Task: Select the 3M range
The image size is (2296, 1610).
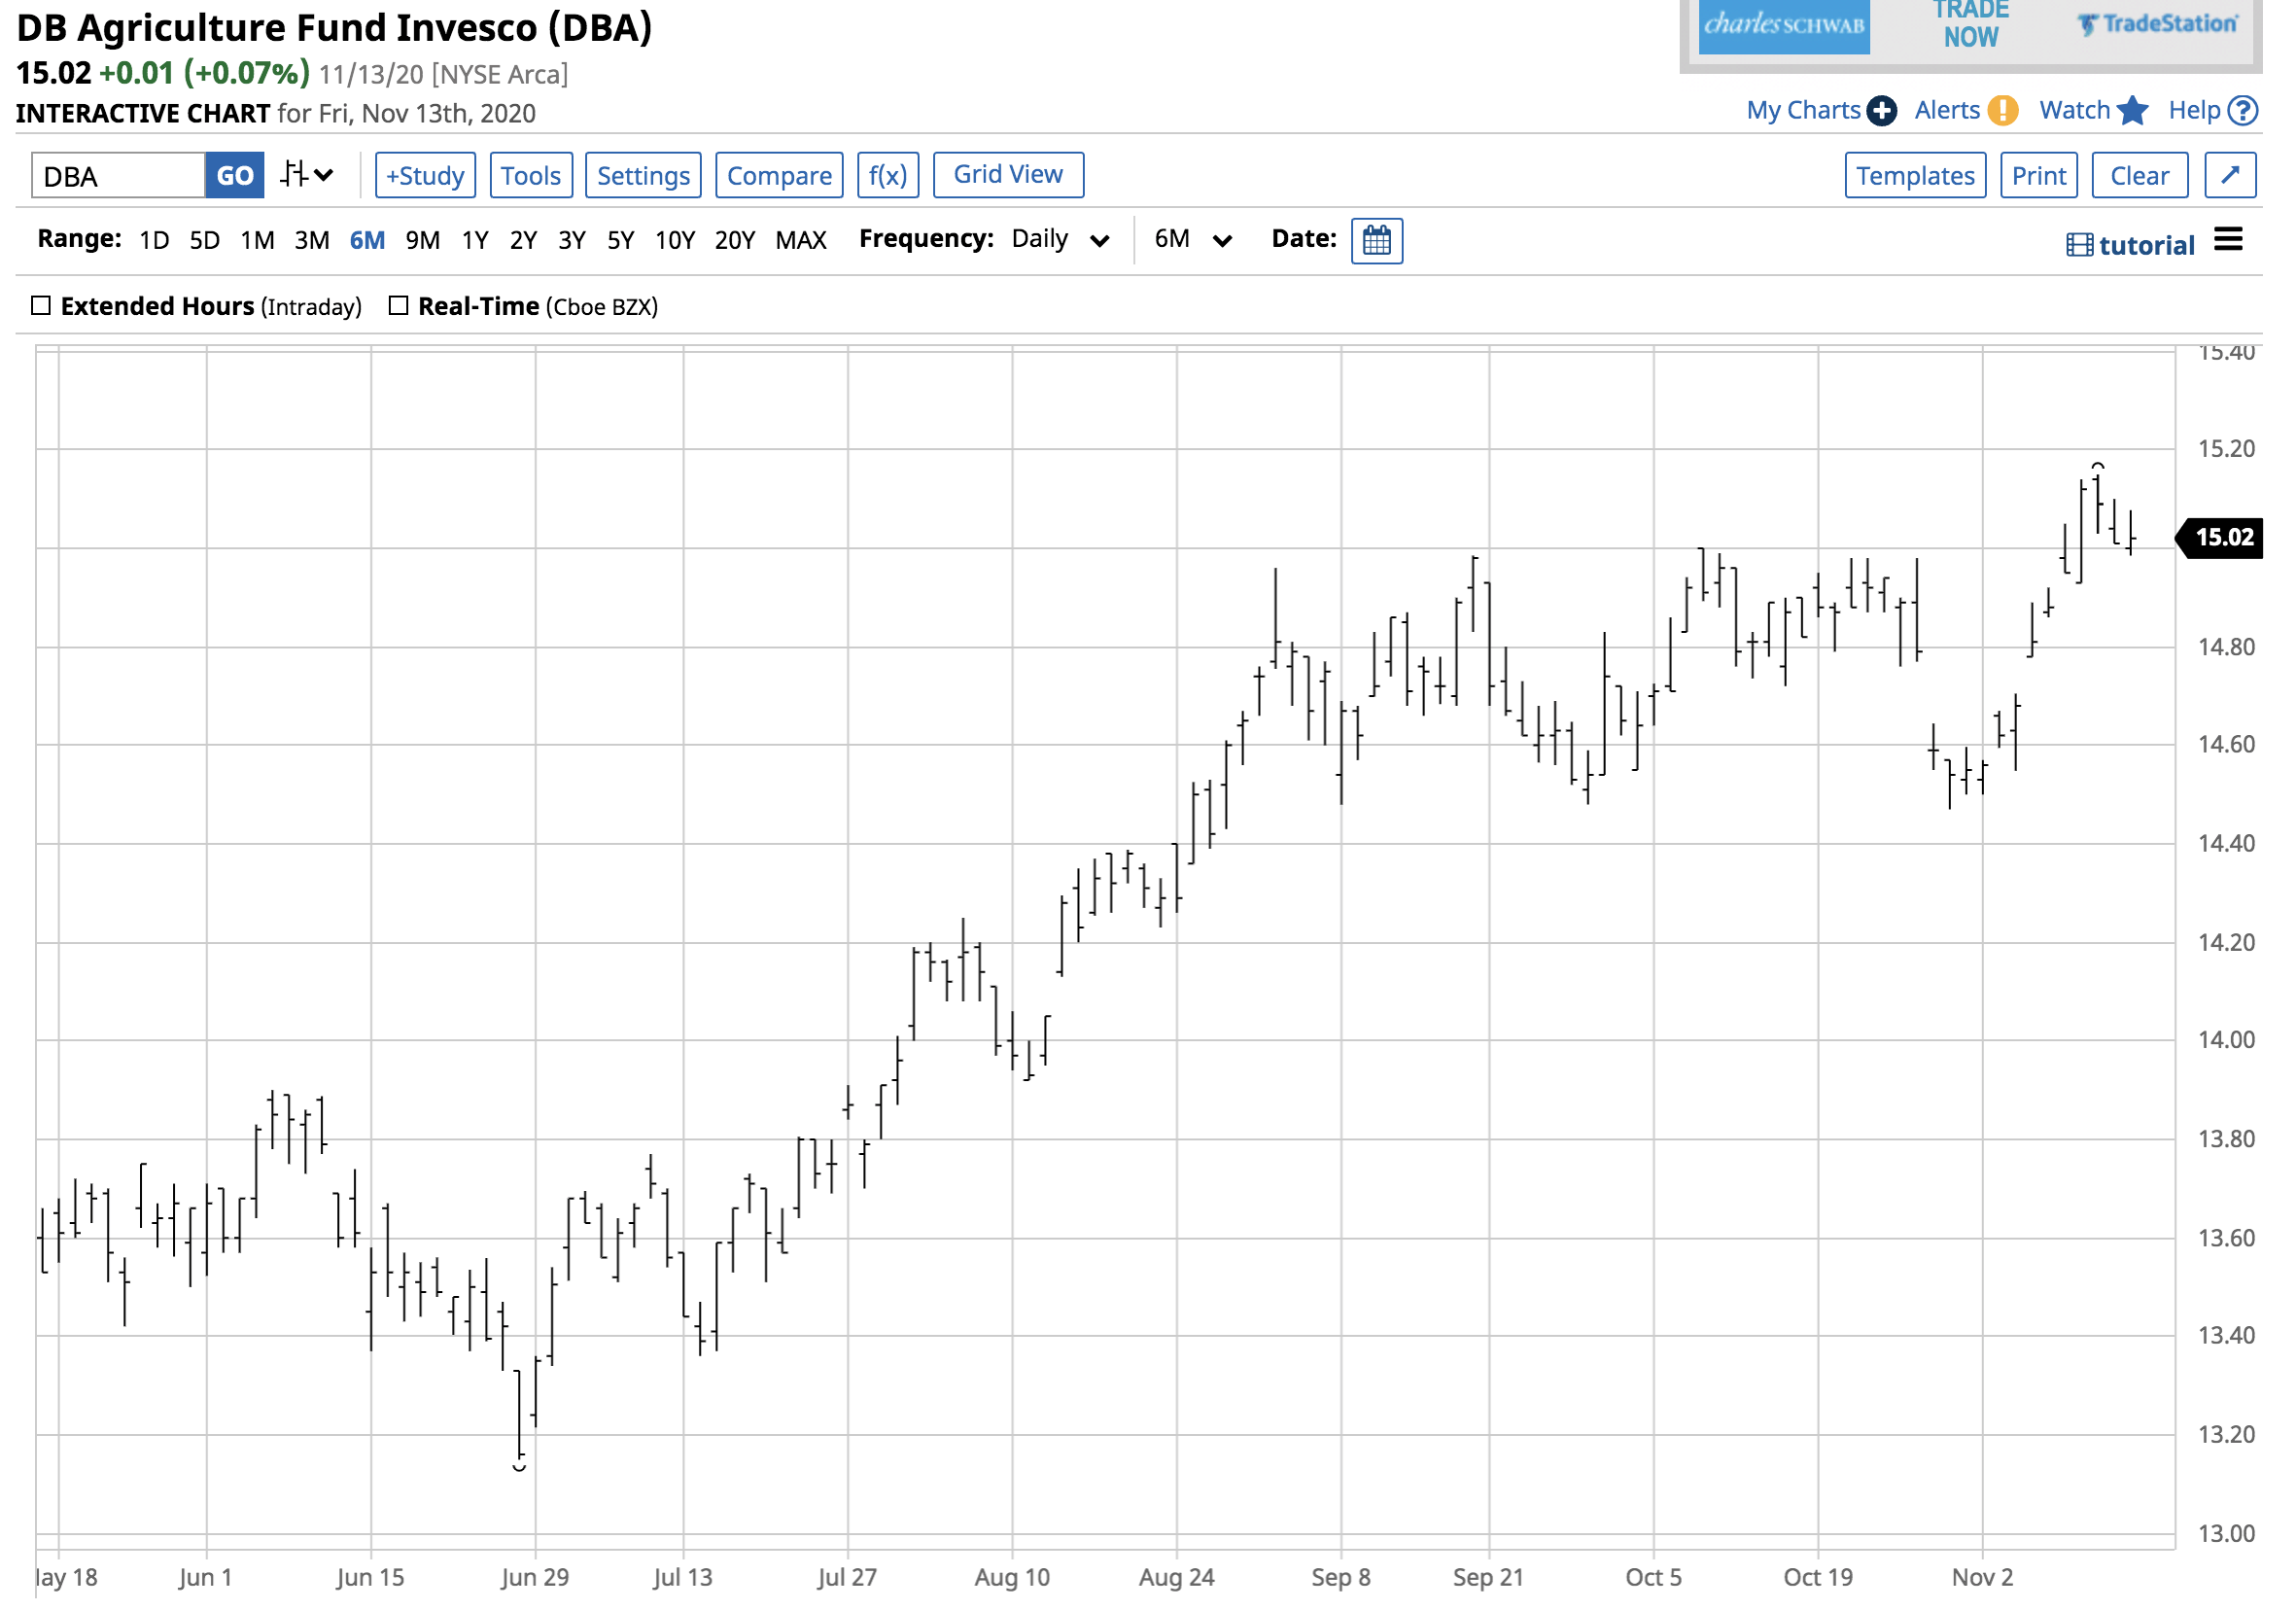Action: (312, 240)
